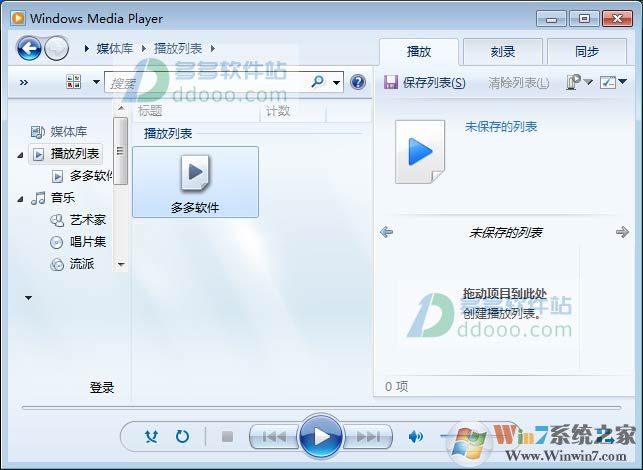Toggle shuffle mode
This screenshot has height=470, width=643.
[151, 436]
